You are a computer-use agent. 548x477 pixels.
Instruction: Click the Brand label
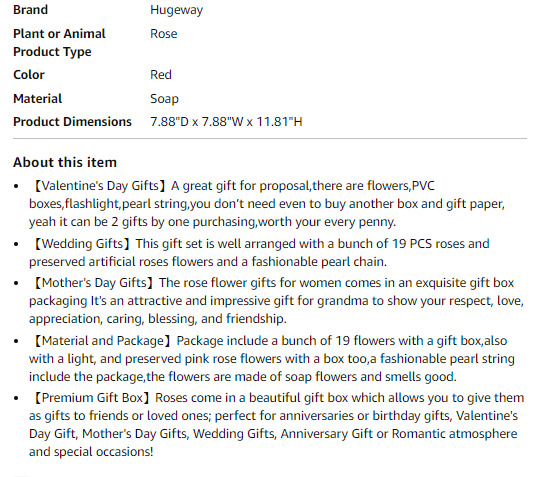tap(30, 10)
